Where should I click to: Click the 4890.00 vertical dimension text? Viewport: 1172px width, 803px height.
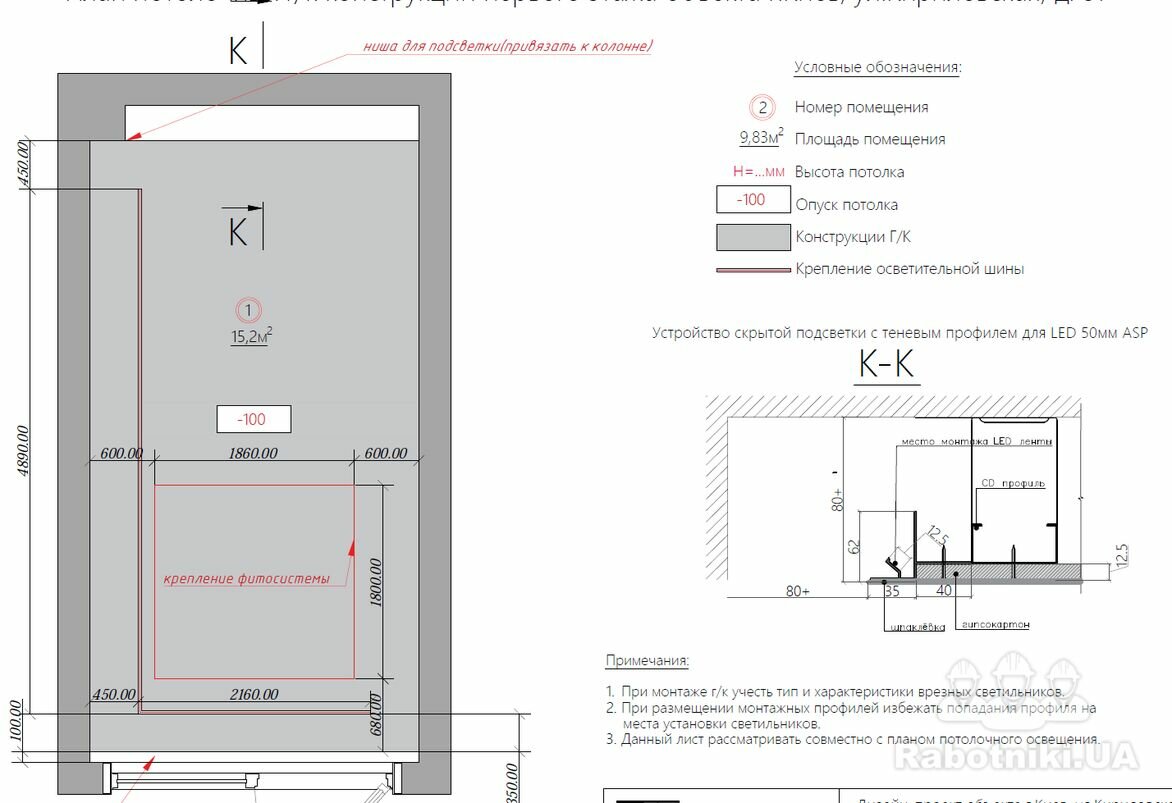coord(23,465)
